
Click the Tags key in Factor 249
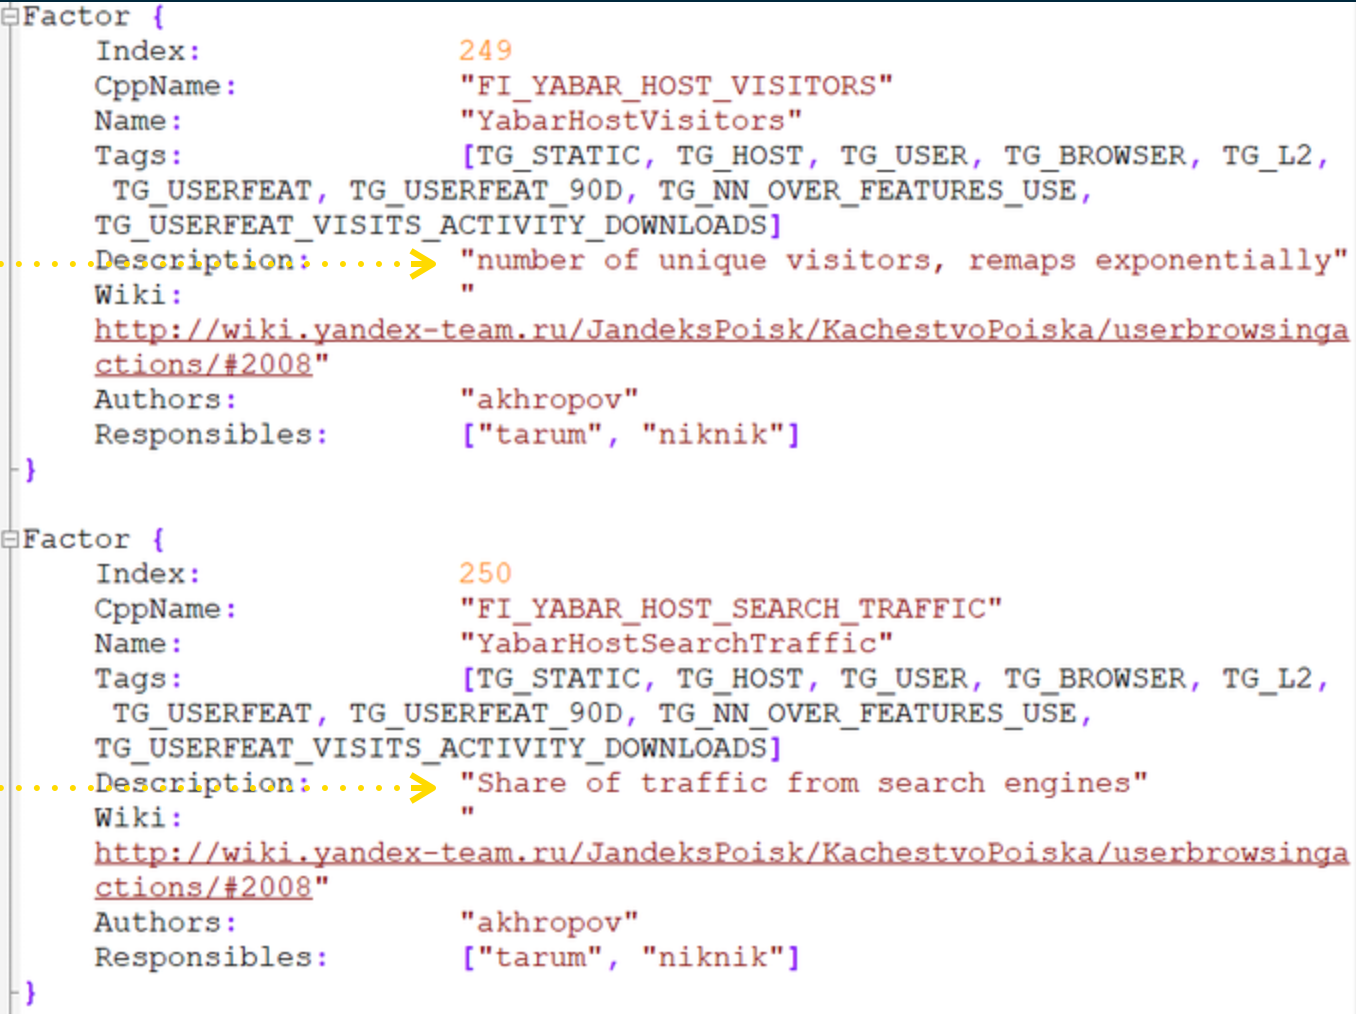tap(139, 156)
